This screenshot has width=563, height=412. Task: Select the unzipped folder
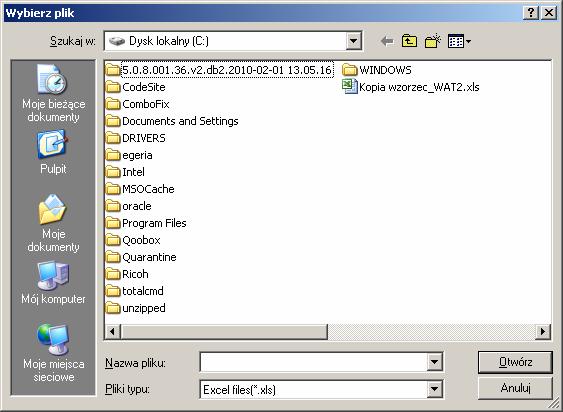click(x=136, y=308)
